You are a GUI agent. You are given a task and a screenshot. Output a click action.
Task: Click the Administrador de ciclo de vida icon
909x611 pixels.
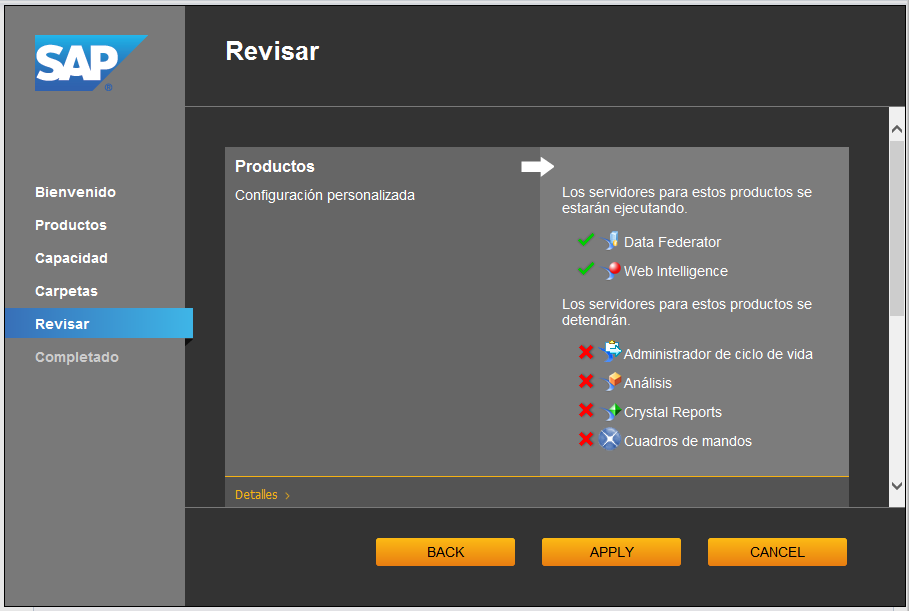coord(612,352)
